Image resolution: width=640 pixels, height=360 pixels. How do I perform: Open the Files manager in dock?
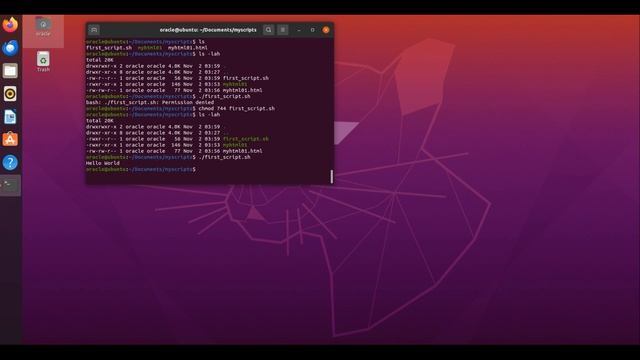point(10,71)
